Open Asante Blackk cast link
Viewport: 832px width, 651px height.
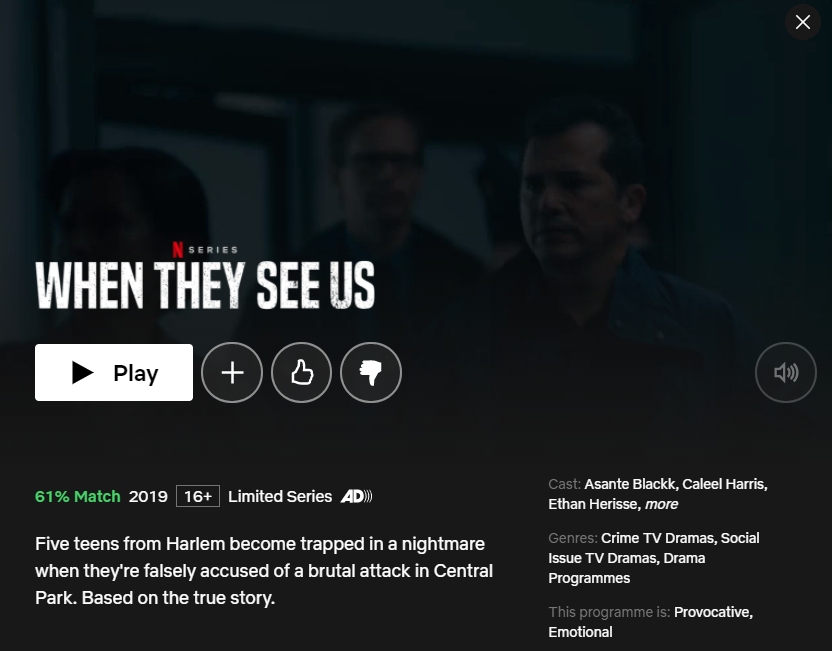(x=631, y=484)
